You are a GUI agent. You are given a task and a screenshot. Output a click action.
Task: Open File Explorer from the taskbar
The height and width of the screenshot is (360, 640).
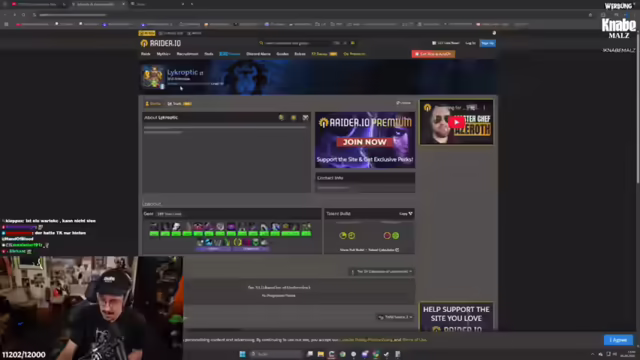click(320, 354)
